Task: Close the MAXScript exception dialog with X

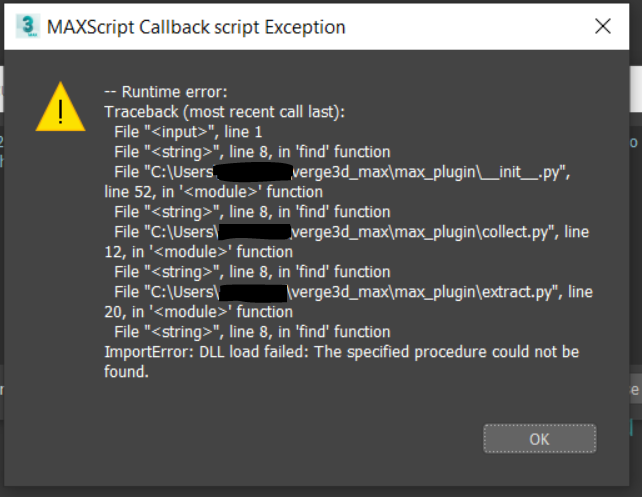Action: 603,27
